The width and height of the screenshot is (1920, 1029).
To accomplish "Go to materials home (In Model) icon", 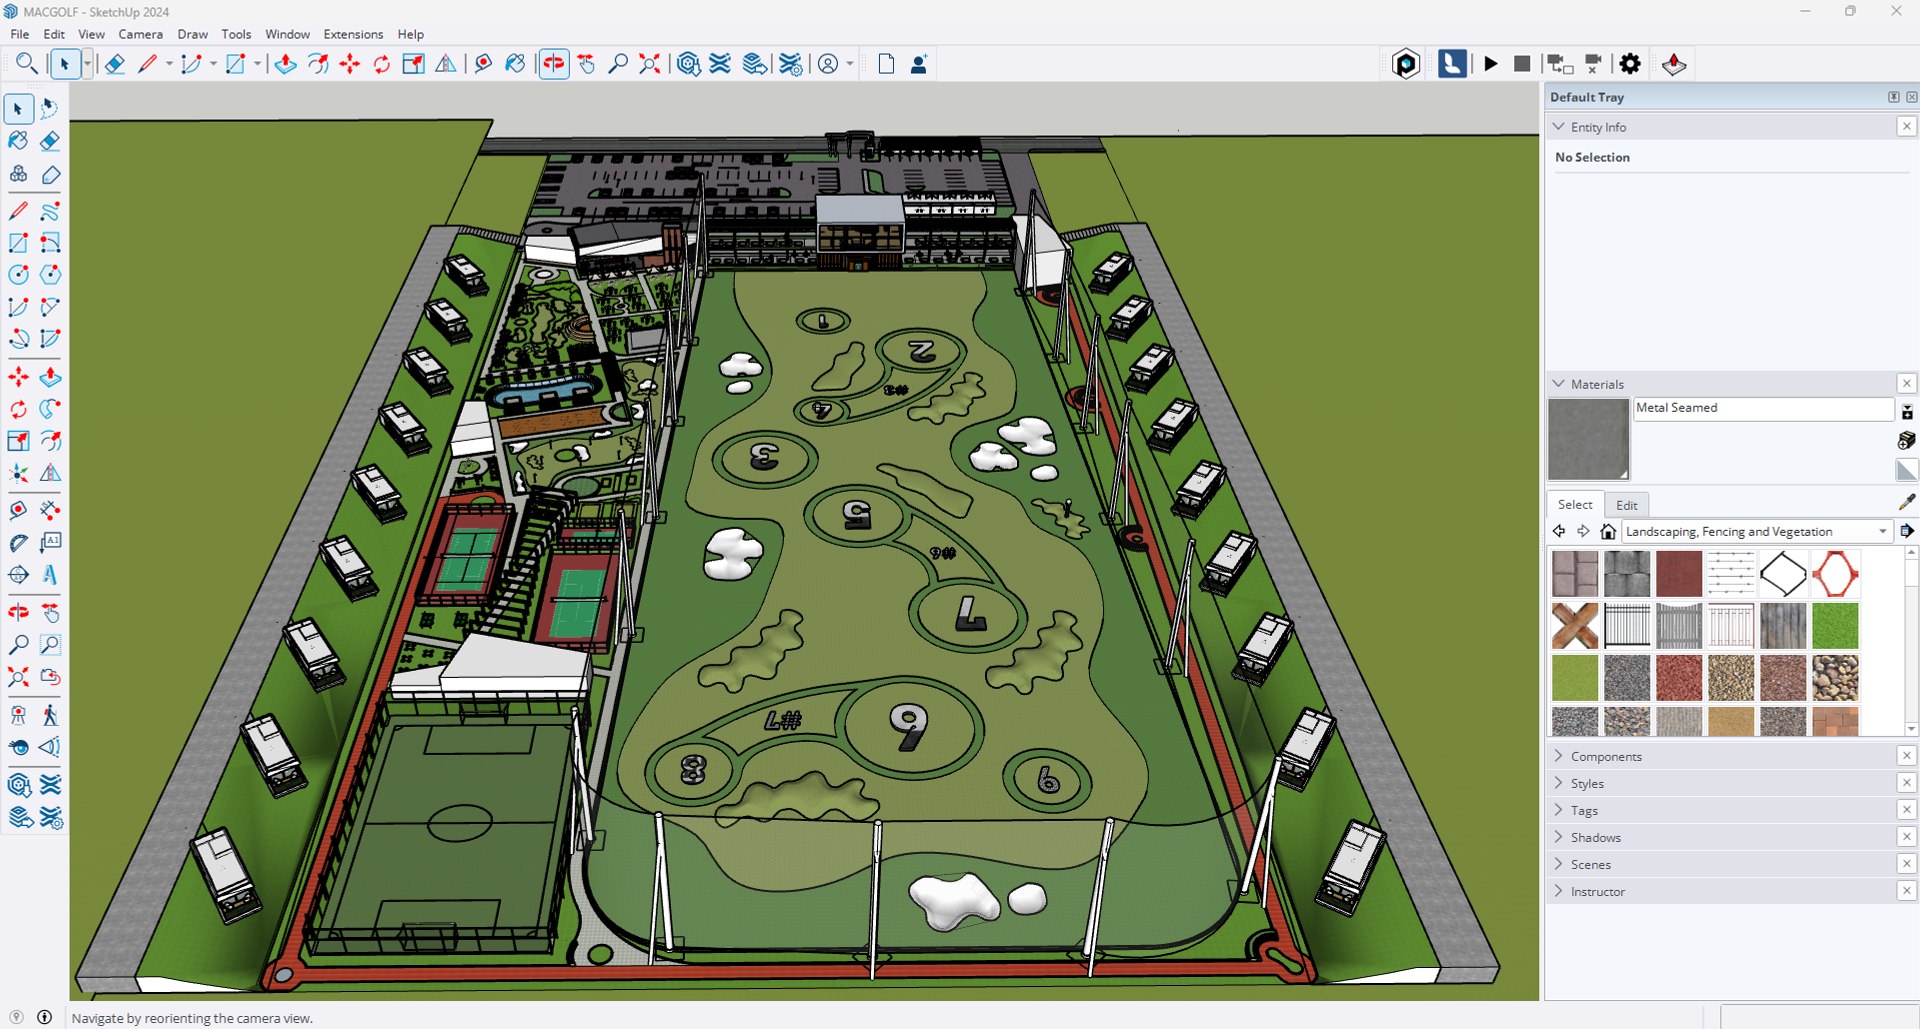I will 1608,531.
